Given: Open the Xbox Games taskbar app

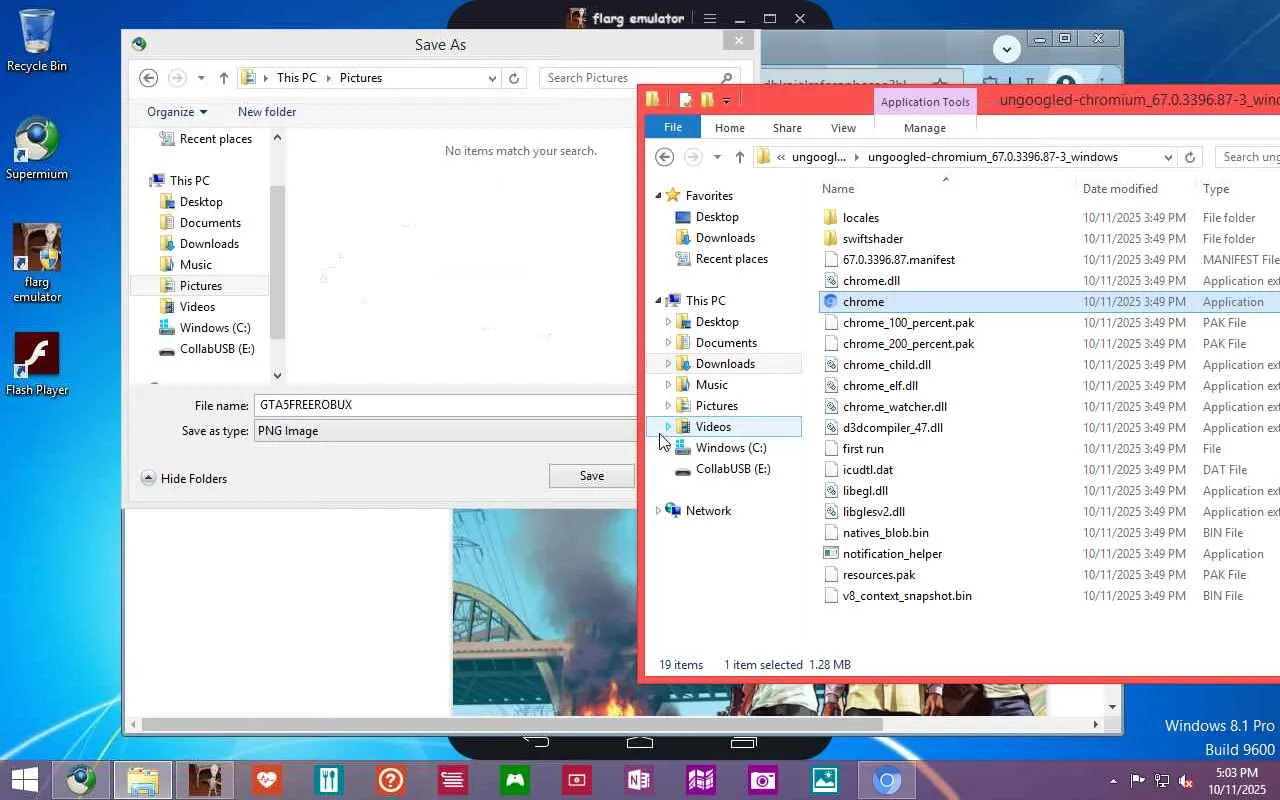Looking at the screenshot, I should pos(514,780).
